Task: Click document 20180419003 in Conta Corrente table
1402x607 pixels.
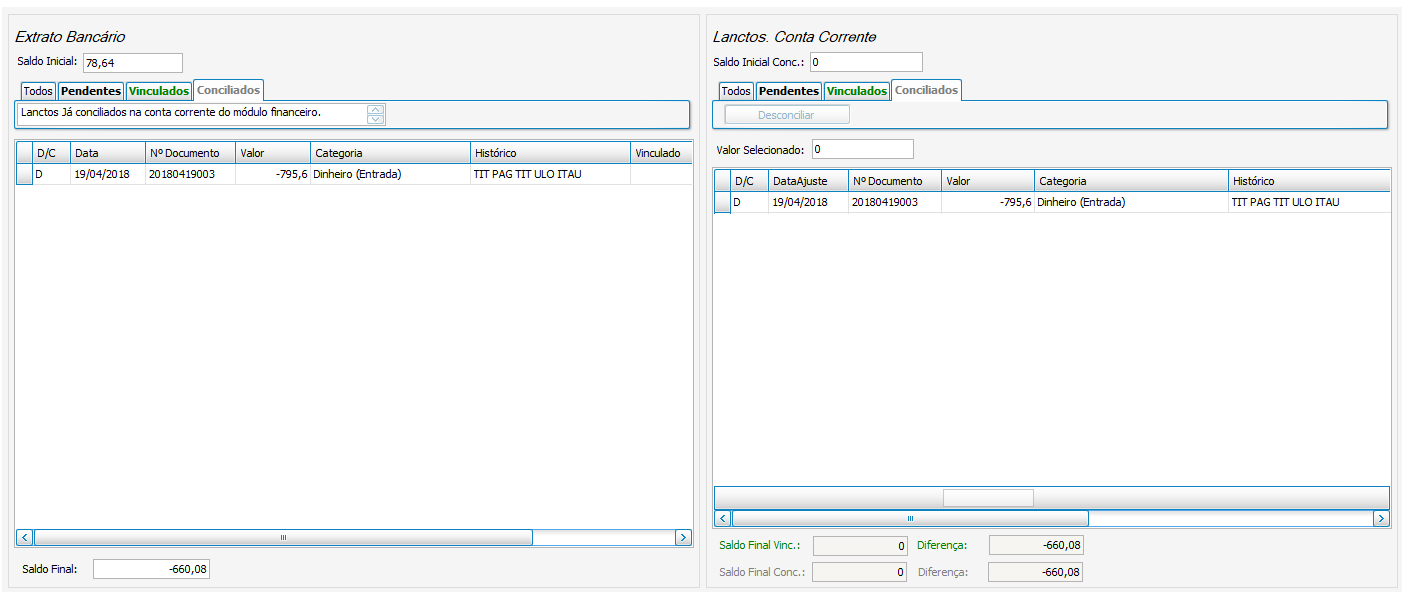Action: pos(886,202)
